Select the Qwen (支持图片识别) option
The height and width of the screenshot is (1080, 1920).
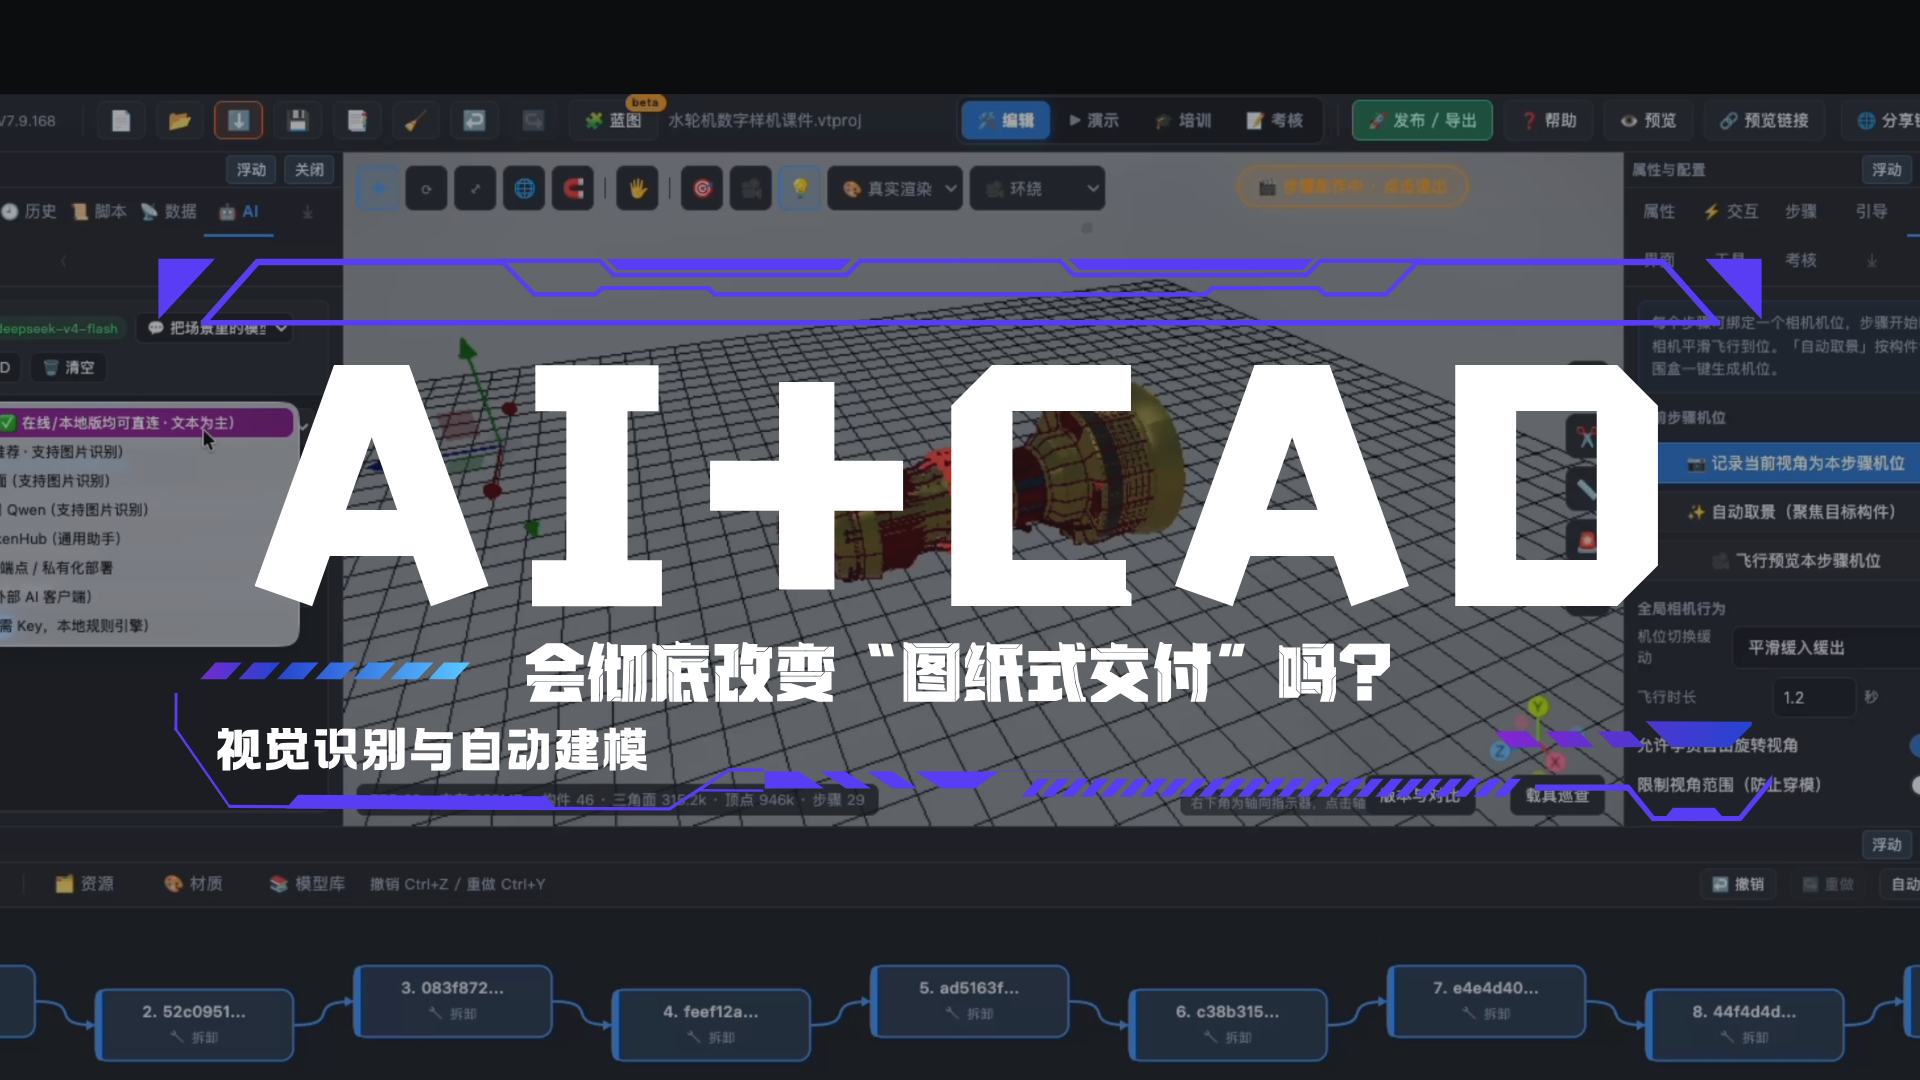pyautogui.click(x=147, y=510)
